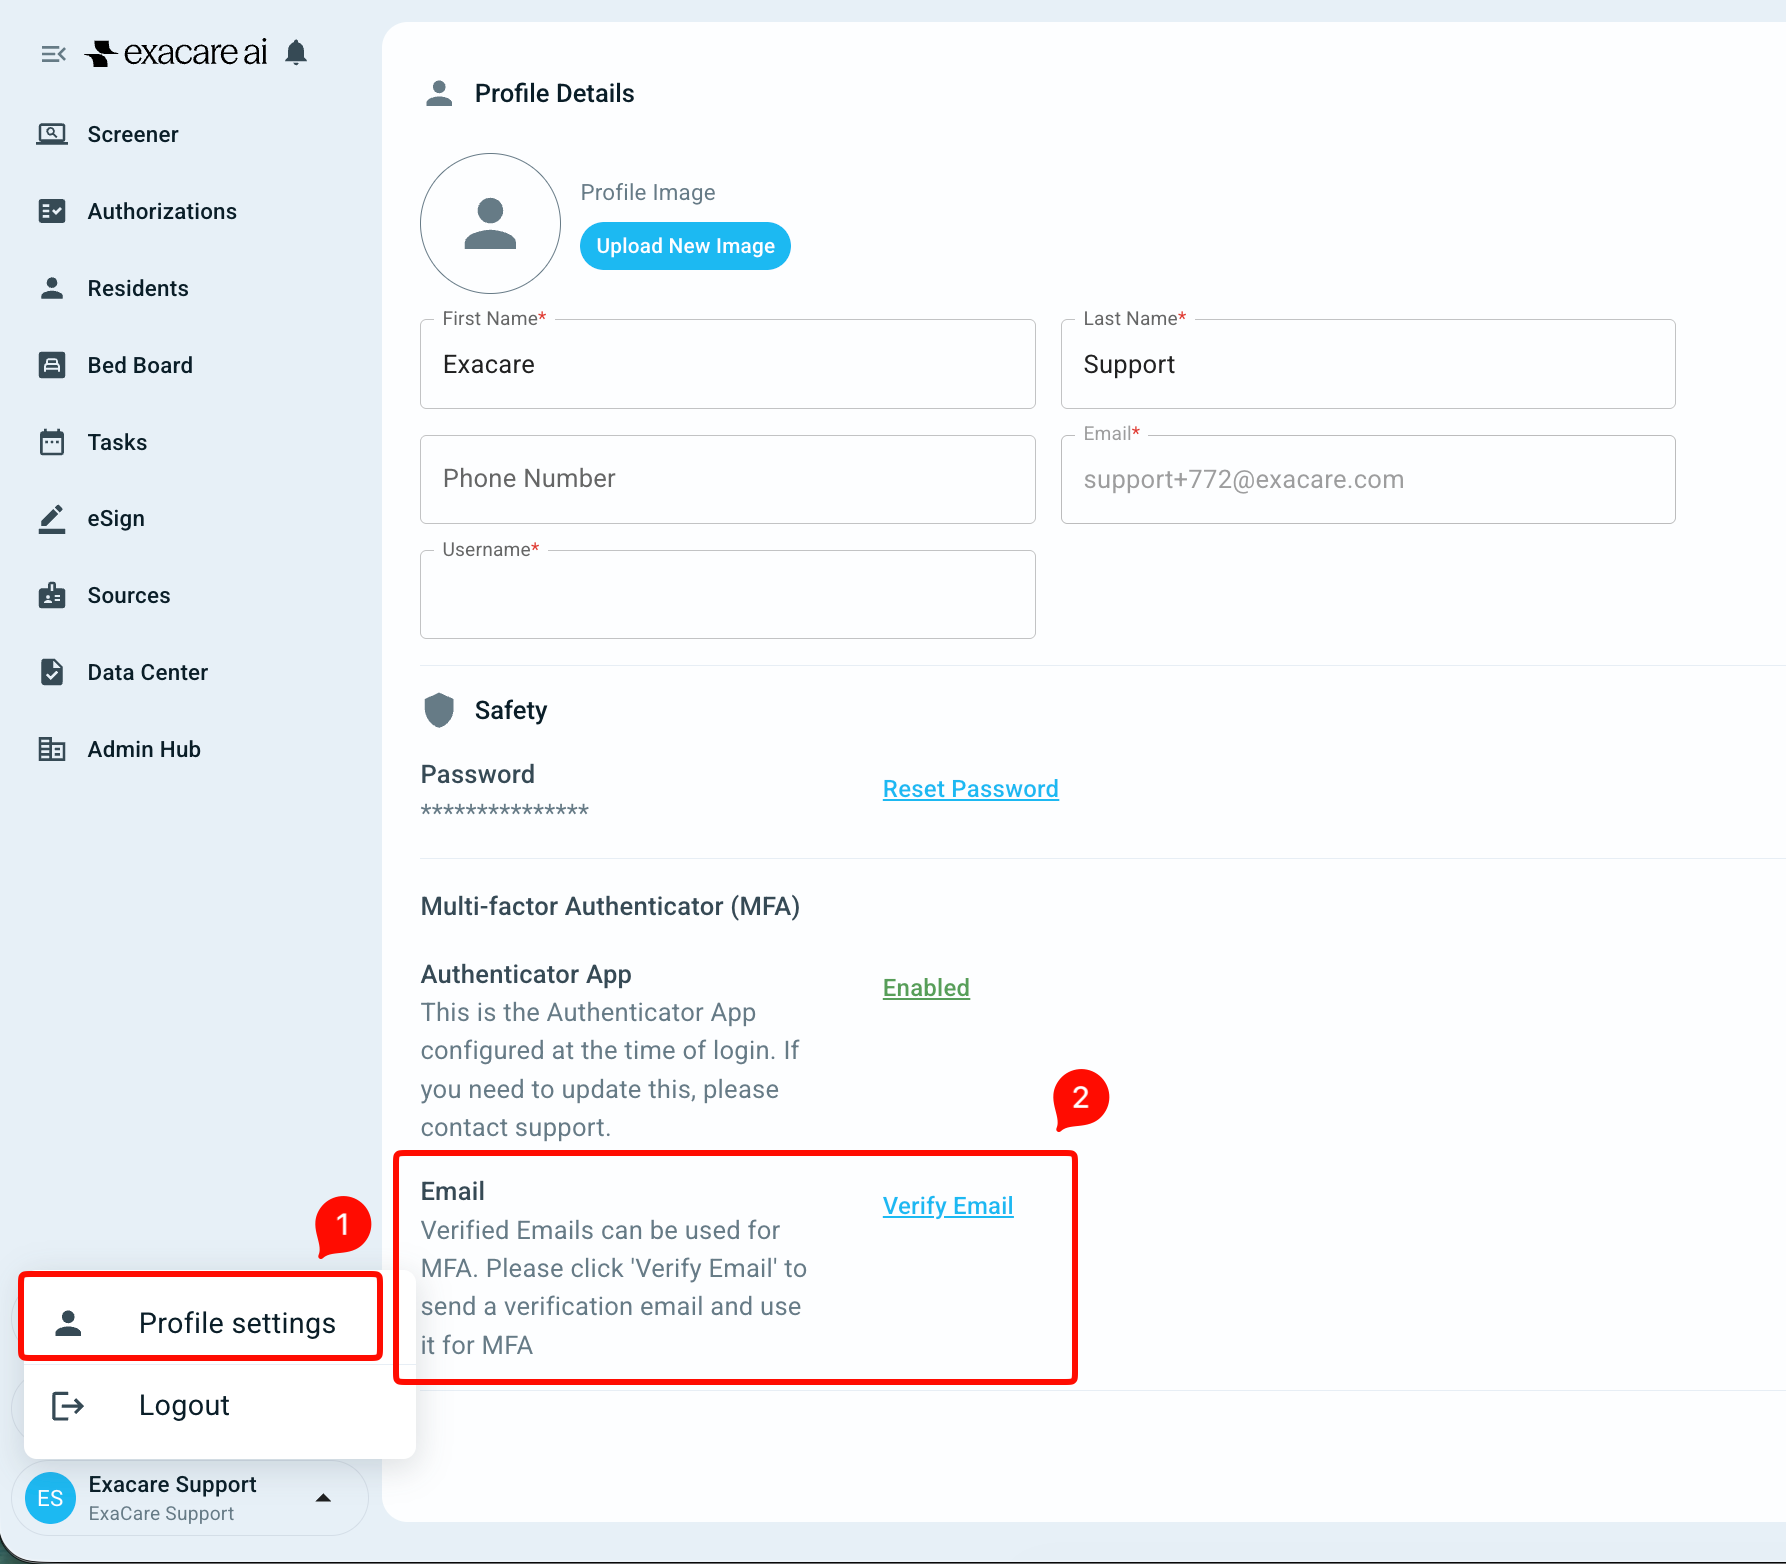This screenshot has height=1564, width=1786.
Task: Click the Sources badge icon
Action: coord(52,595)
